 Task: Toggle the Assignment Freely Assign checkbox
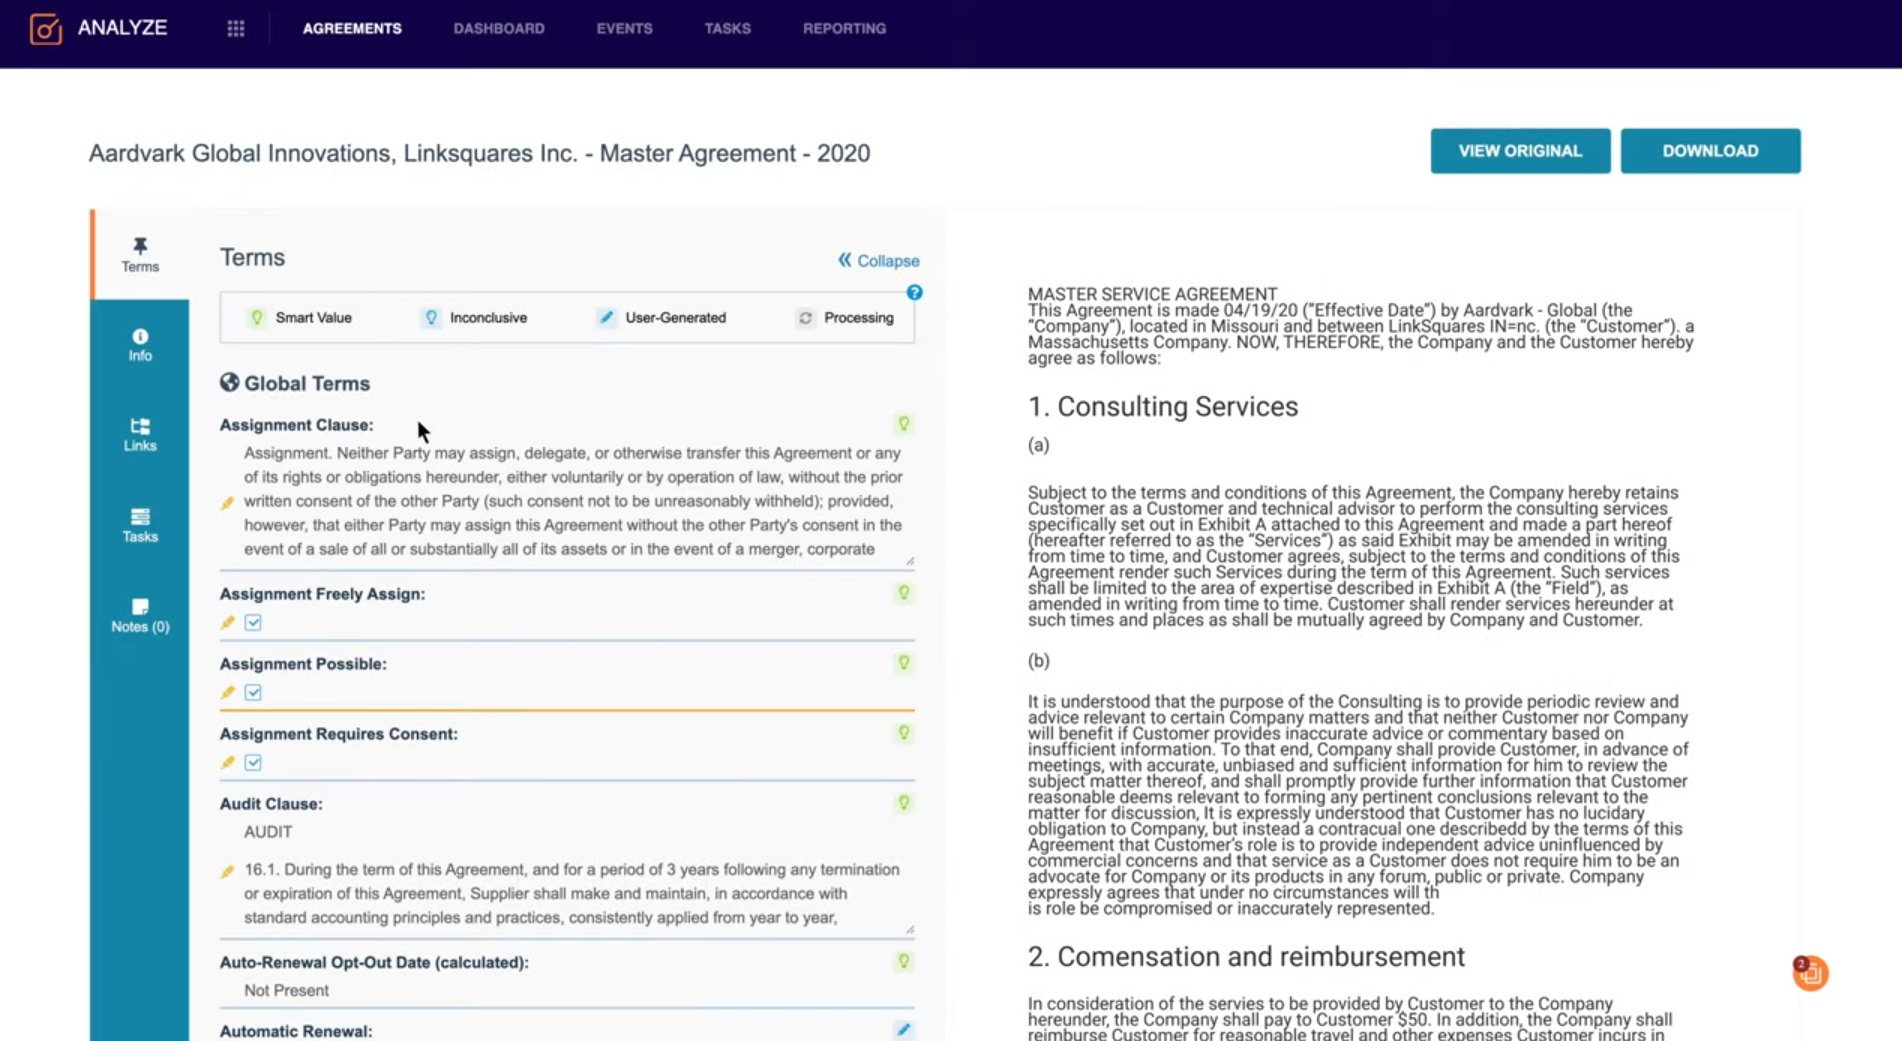(x=253, y=623)
